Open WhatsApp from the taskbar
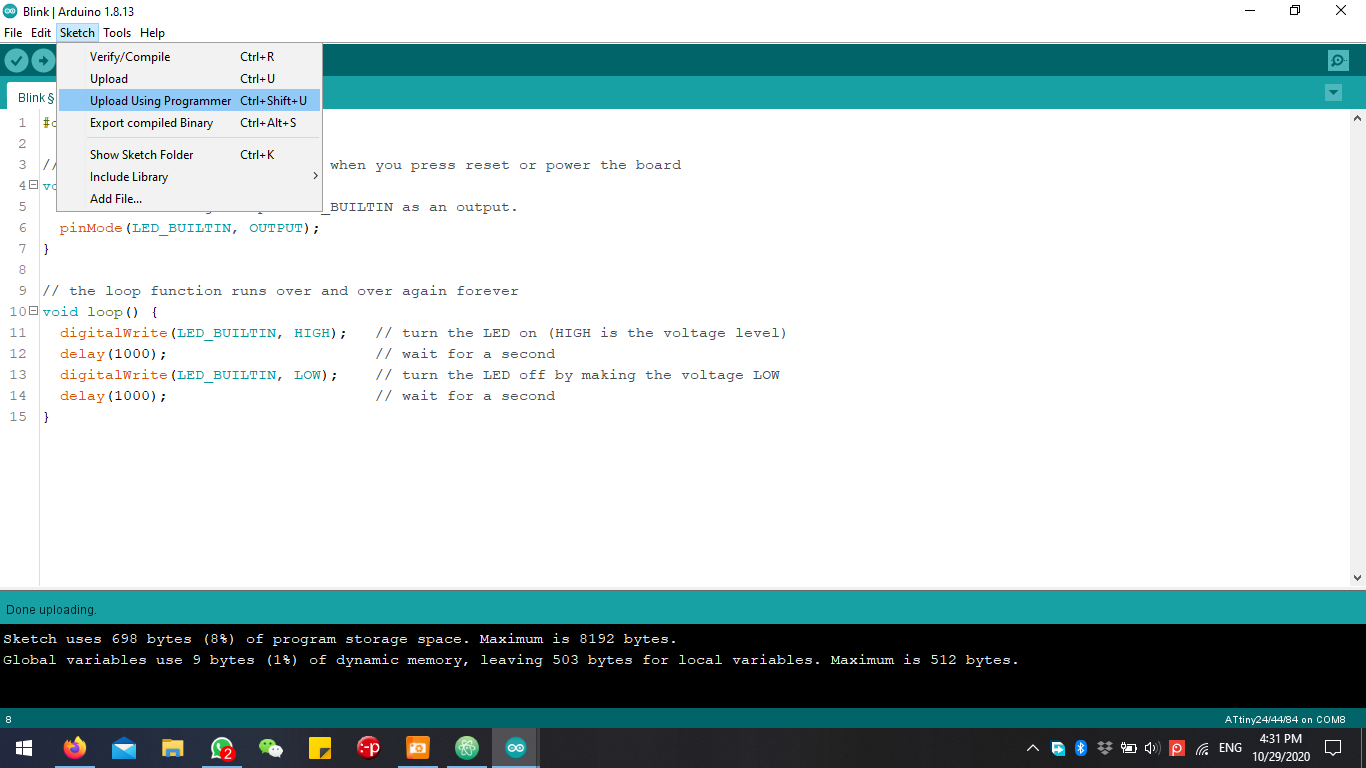The width and height of the screenshot is (1366, 768). click(x=222, y=748)
